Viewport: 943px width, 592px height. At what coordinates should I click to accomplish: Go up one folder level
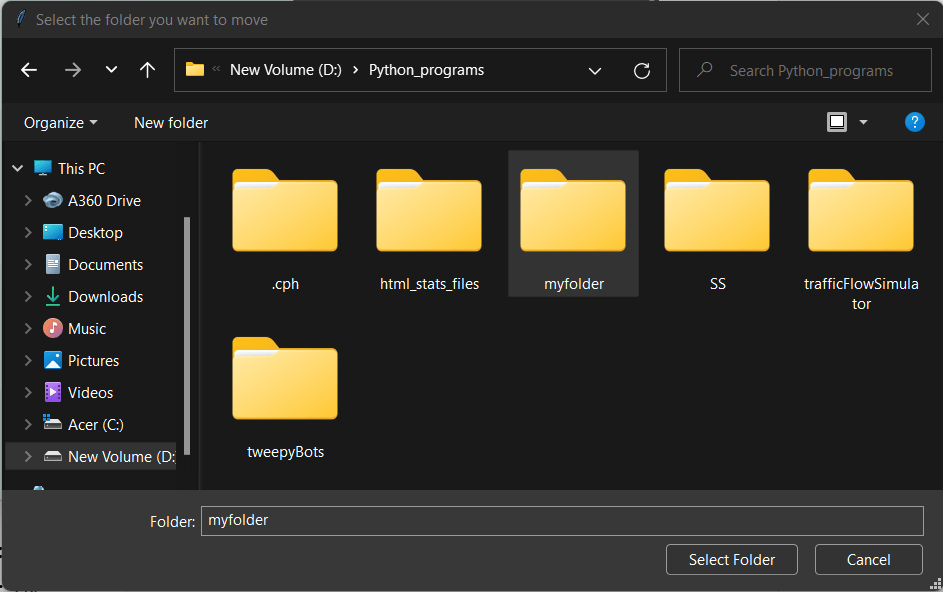(146, 69)
